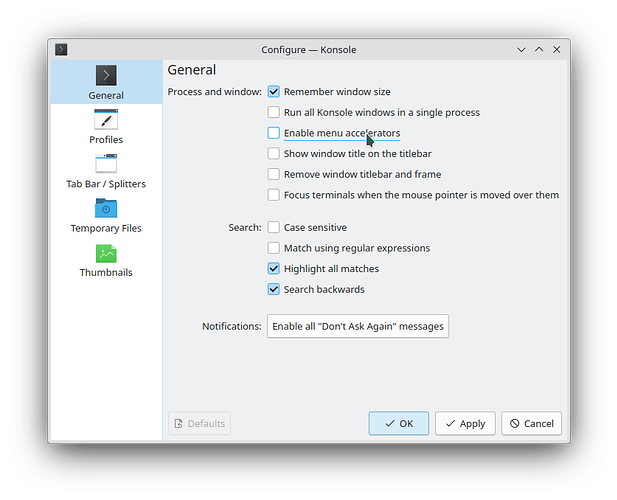
Task: Click the Highlight all matches label text
Action: 331,269
